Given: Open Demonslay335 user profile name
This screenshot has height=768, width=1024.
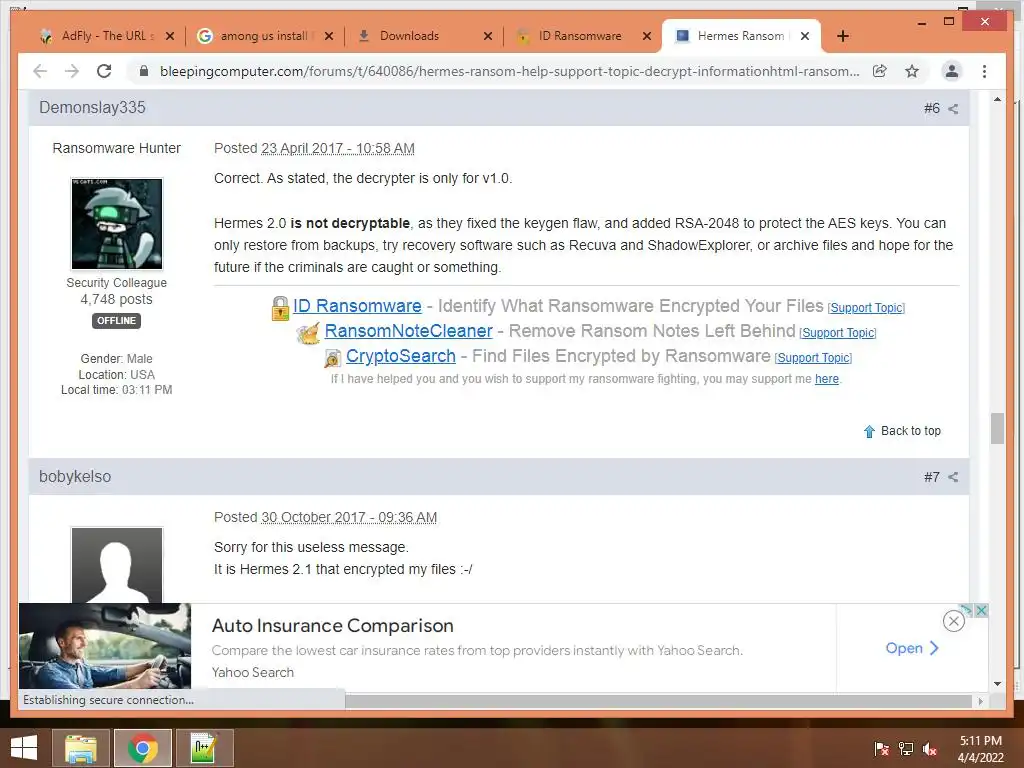Looking at the screenshot, I should 92,108.
